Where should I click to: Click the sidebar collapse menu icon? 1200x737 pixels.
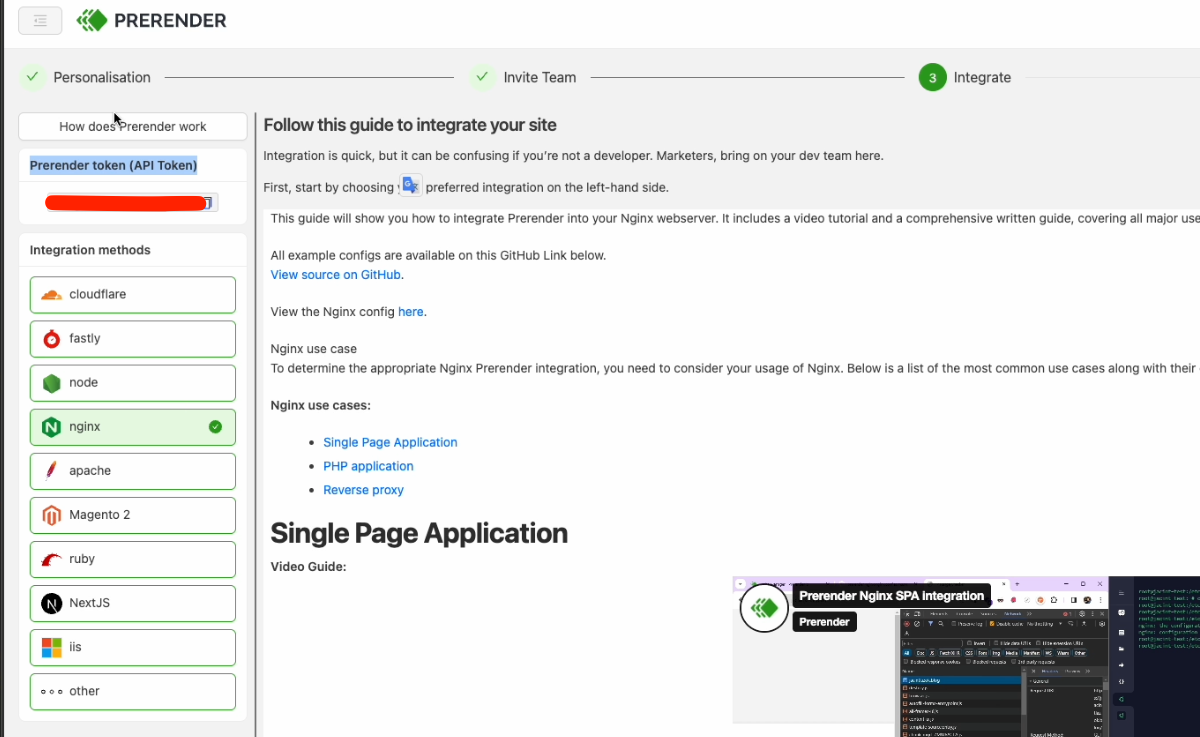(40, 21)
